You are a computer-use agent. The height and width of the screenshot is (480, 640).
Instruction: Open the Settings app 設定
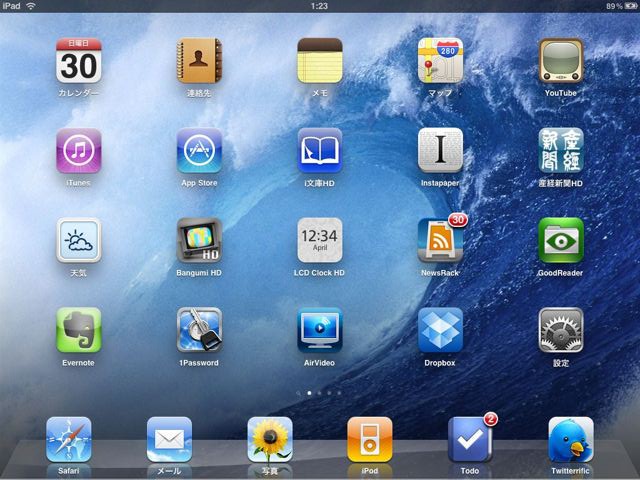(561, 330)
